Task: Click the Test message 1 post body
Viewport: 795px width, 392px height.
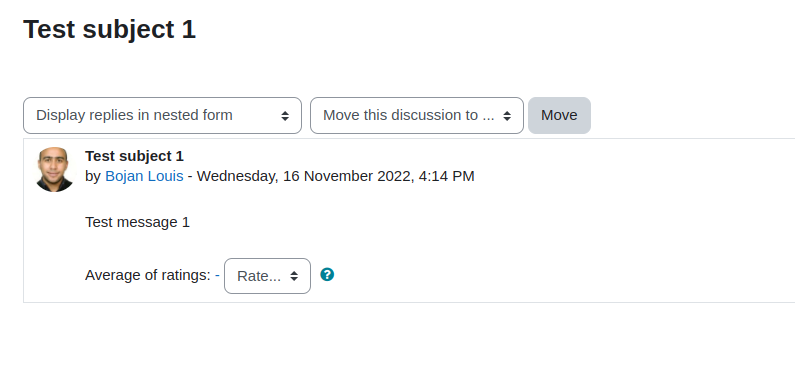Action: pos(137,222)
